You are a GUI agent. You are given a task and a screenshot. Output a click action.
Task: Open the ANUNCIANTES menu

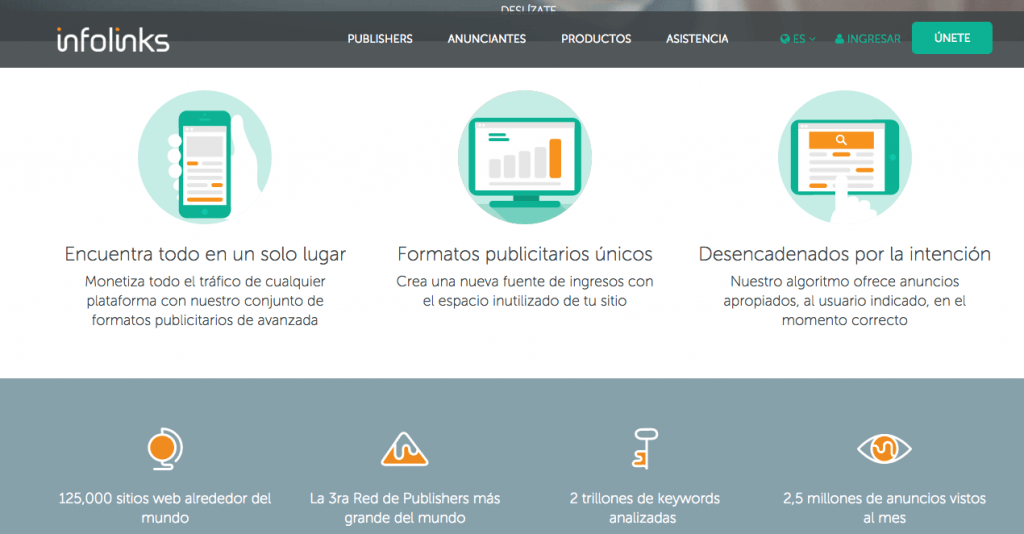point(487,39)
